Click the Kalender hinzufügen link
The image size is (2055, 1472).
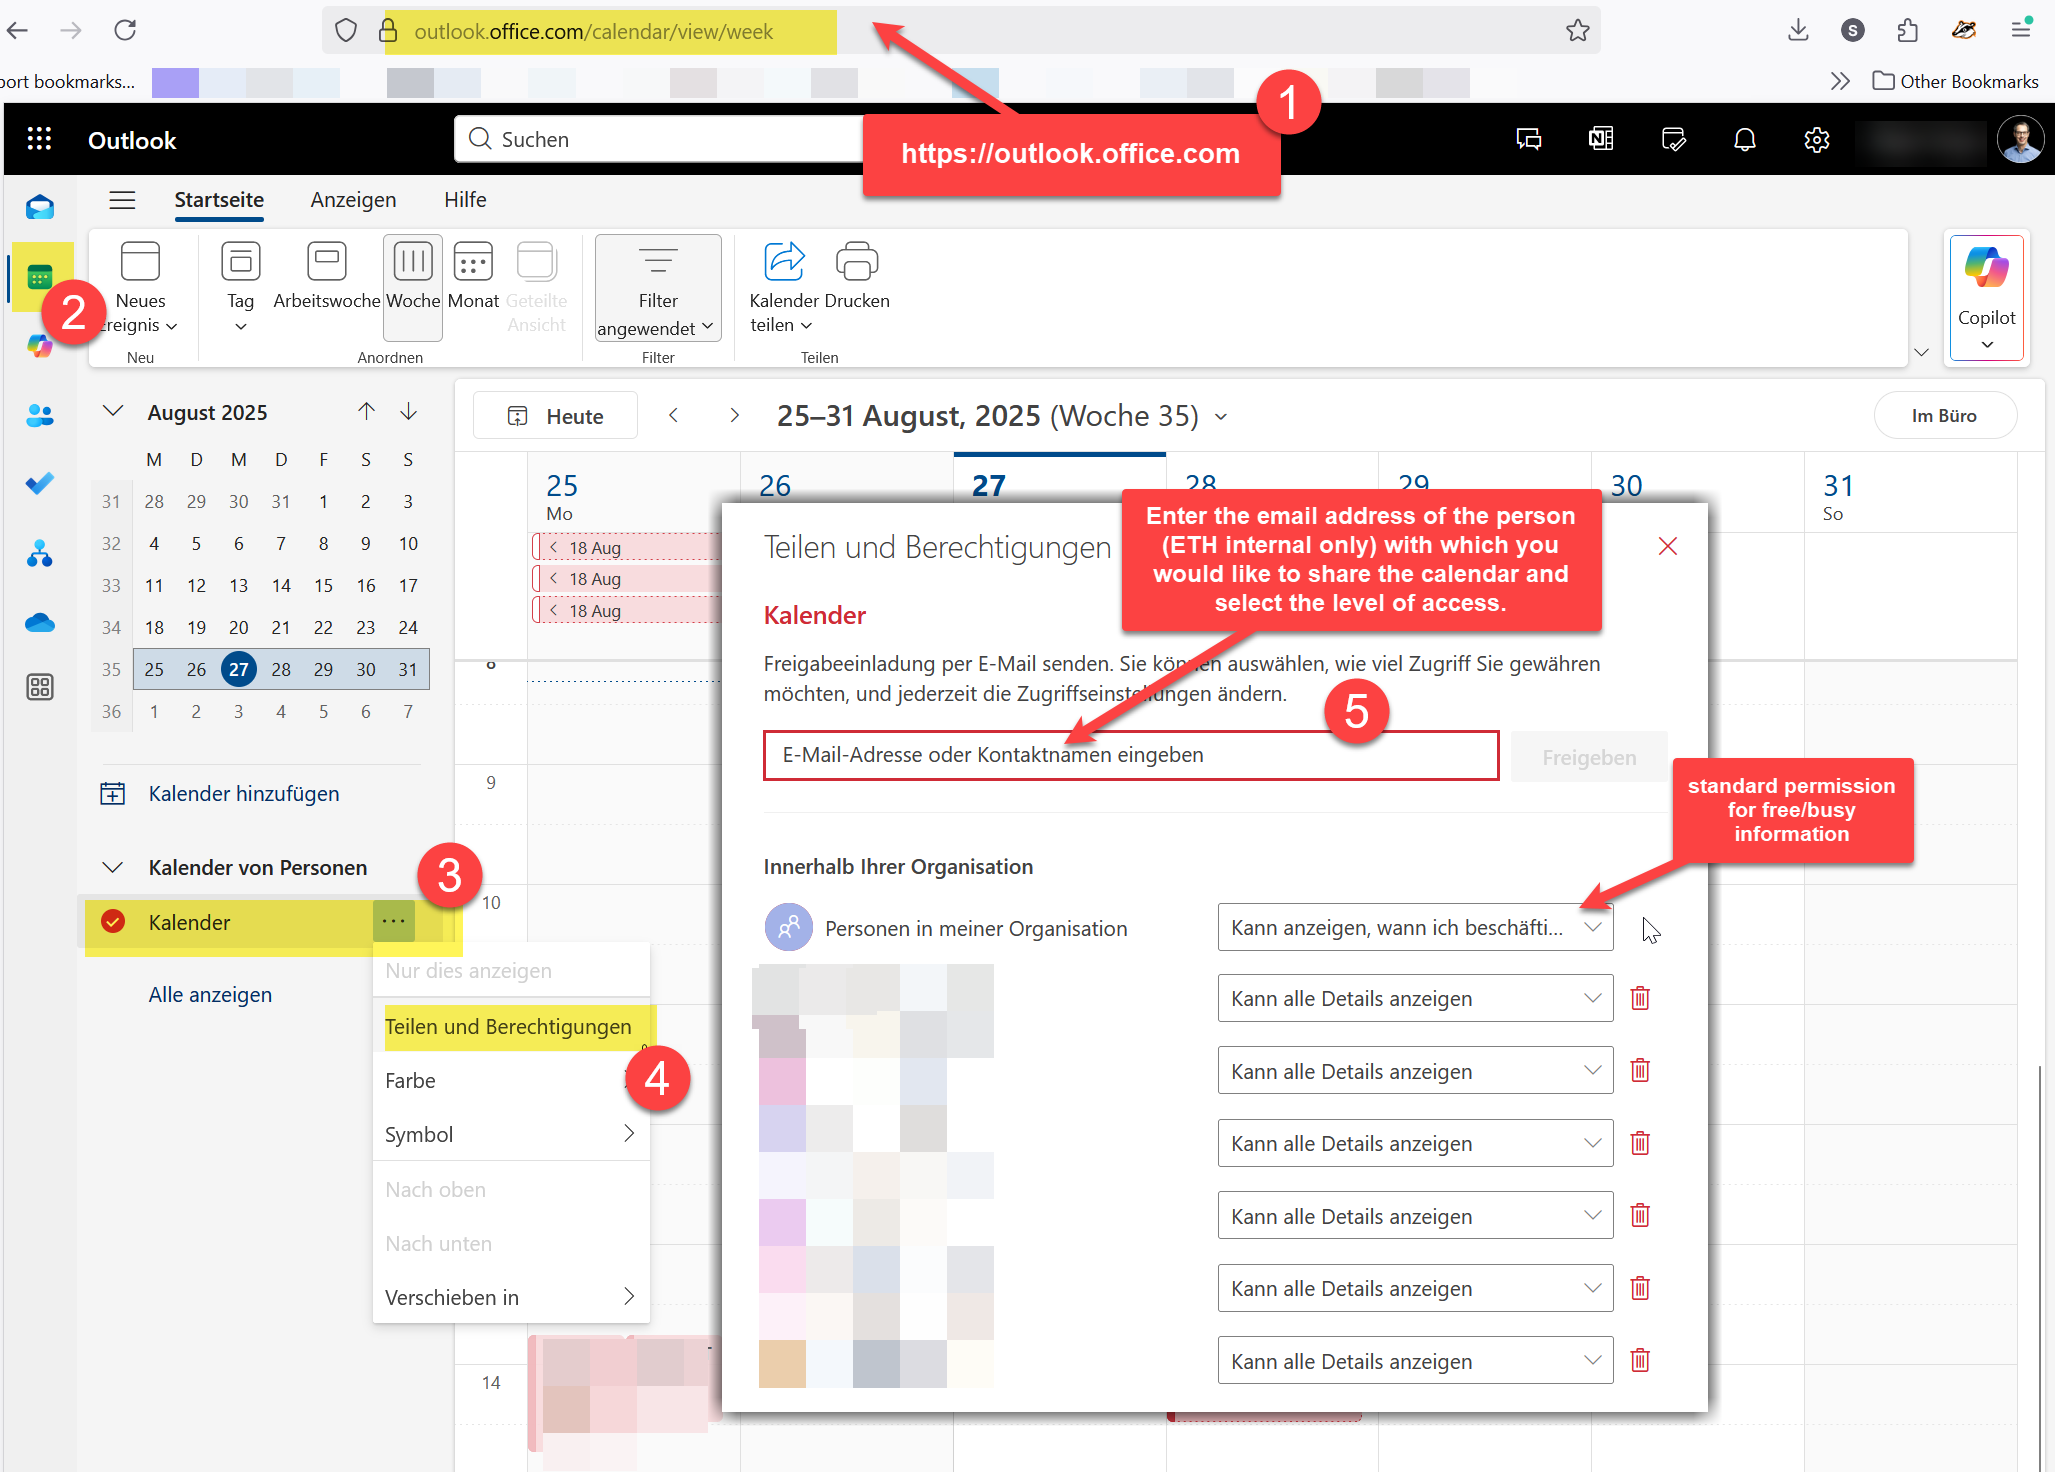tap(243, 794)
